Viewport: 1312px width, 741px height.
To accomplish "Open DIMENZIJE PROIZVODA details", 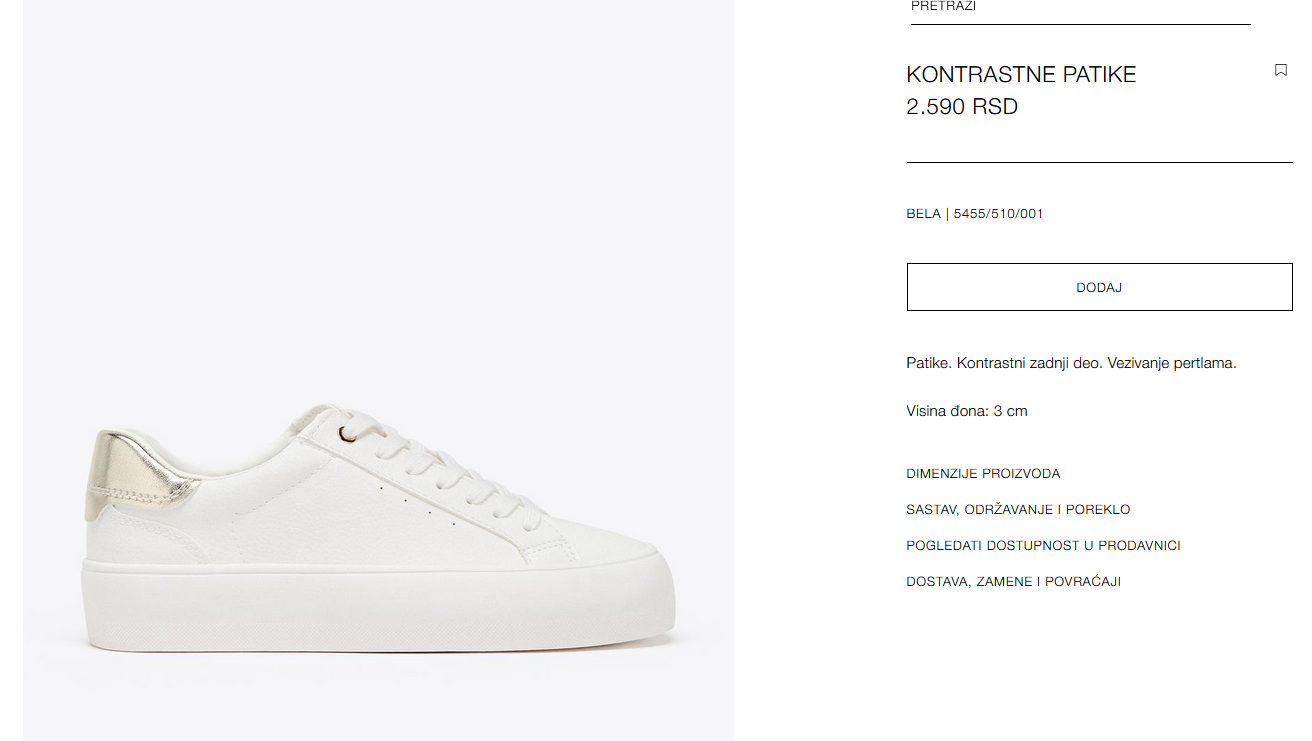I will coord(983,474).
